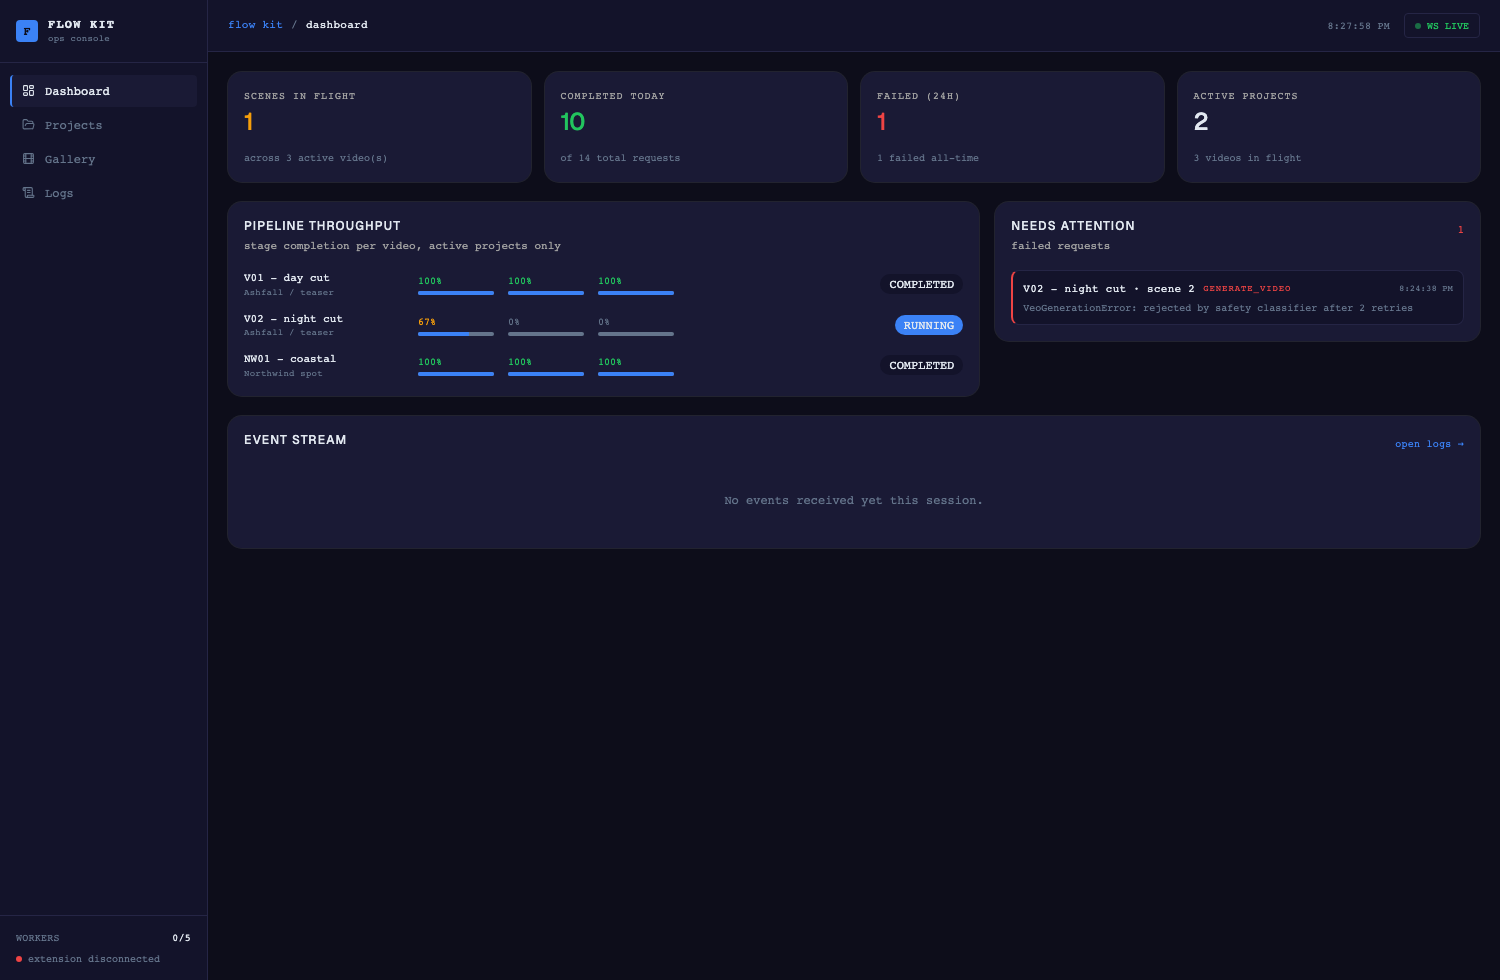Open the Scenes in Flight stat card

(x=379, y=127)
